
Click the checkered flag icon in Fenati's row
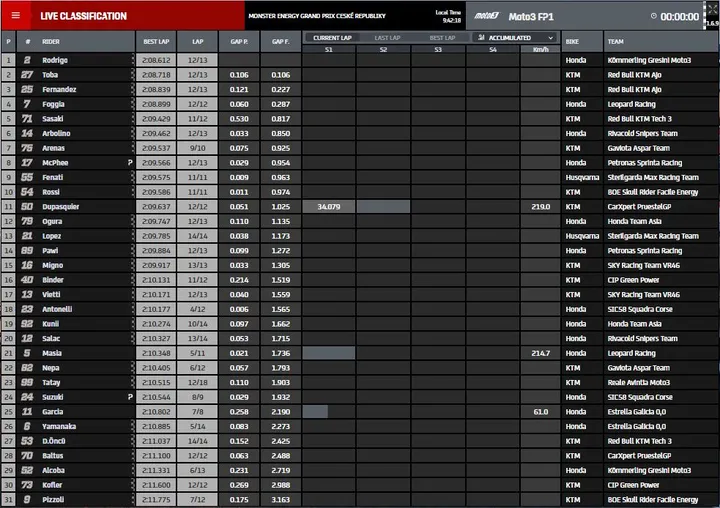click(133, 177)
